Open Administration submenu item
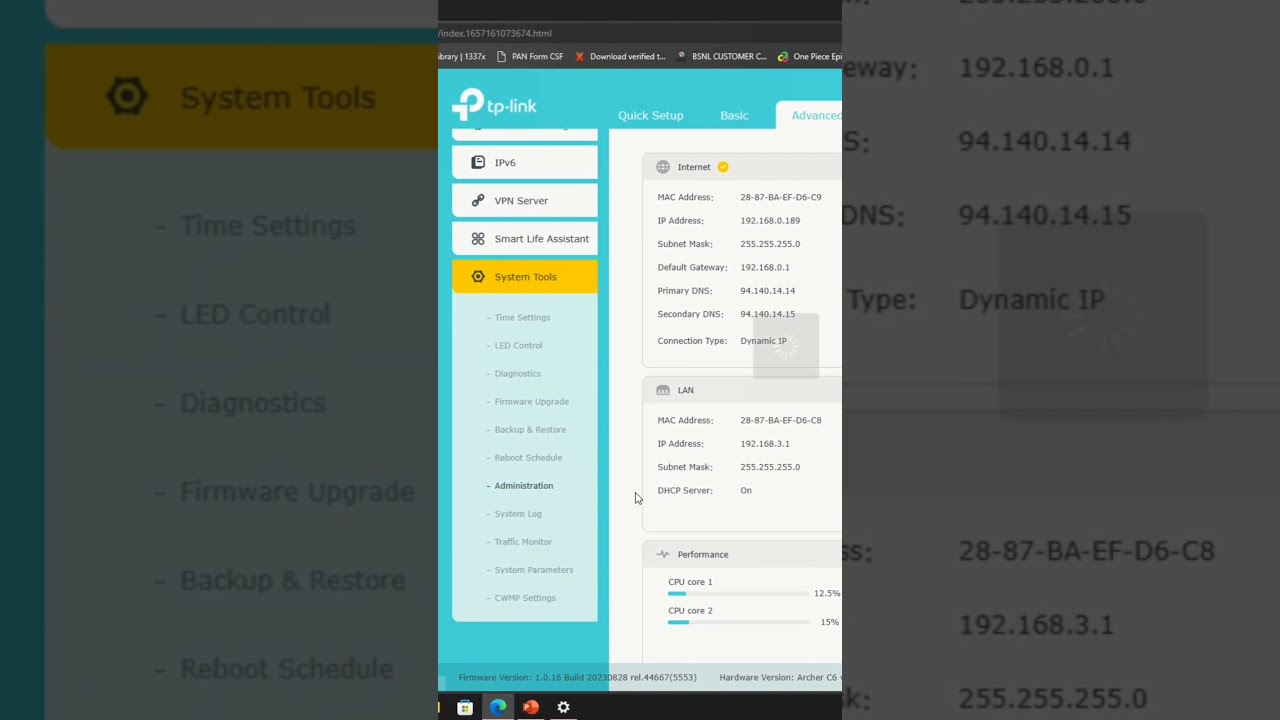The image size is (1280, 720). pyautogui.click(x=523, y=485)
